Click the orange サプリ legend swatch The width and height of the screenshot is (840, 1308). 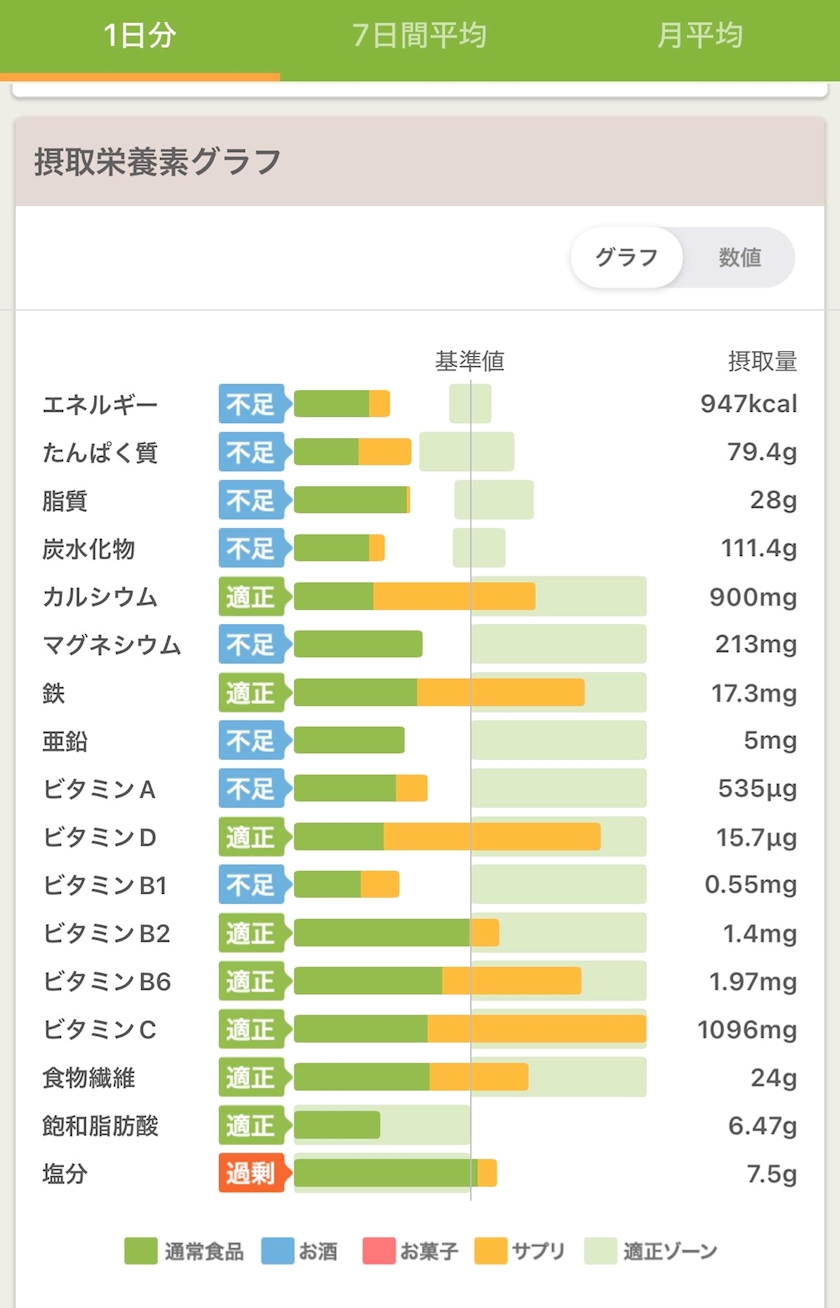pyautogui.click(x=490, y=1251)
